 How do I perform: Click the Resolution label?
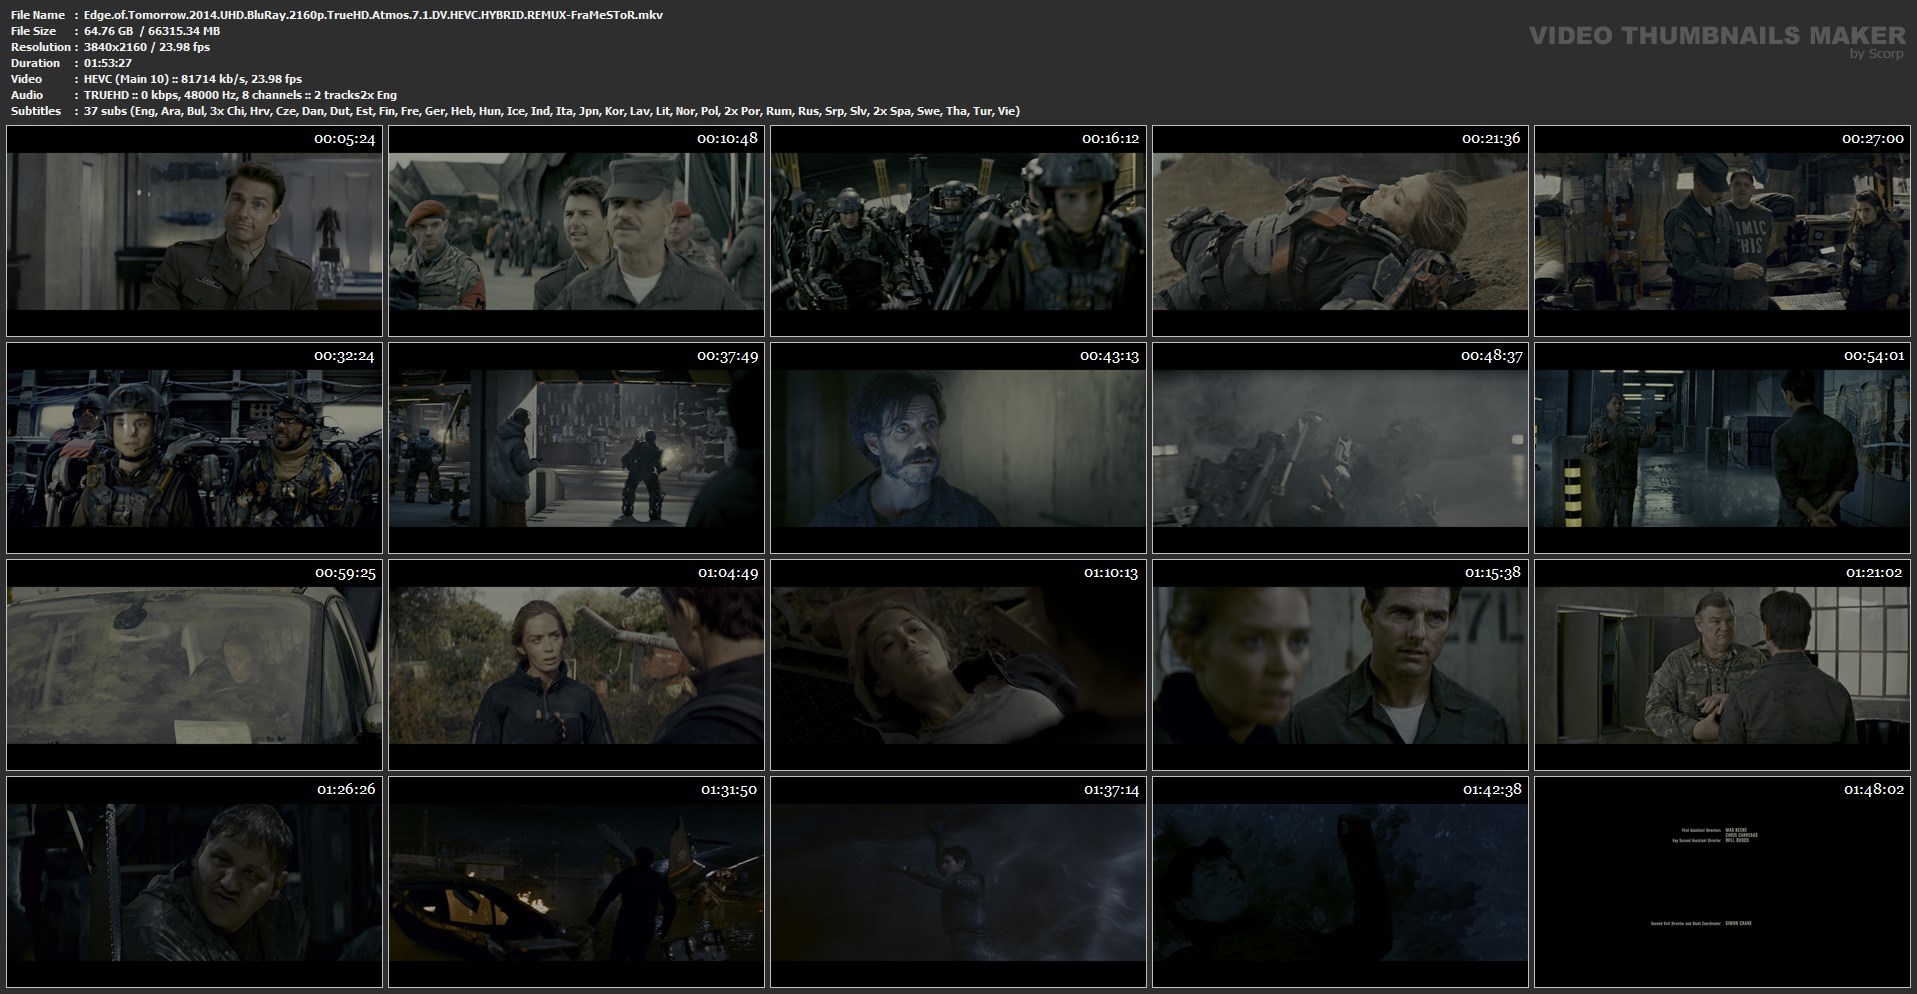tap(41, 47)
